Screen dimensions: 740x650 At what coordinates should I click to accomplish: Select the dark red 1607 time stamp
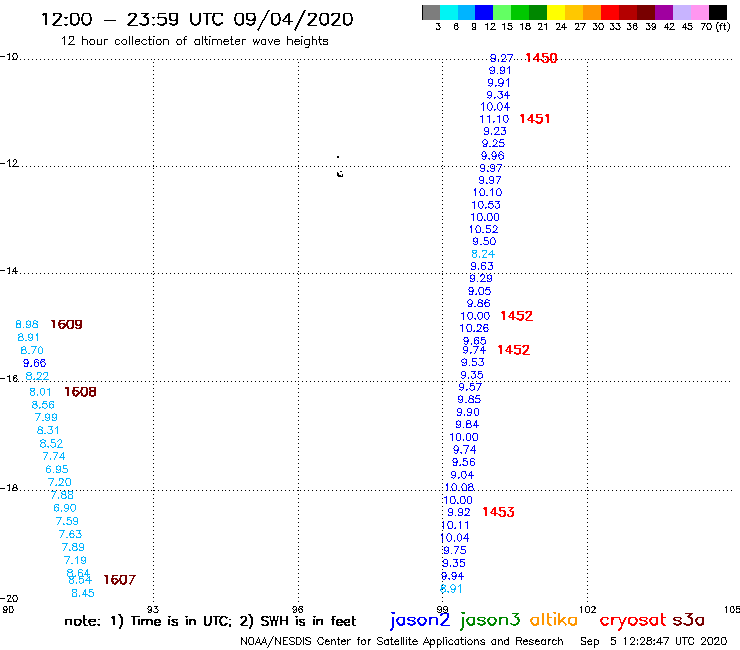[x=119, y=580]
